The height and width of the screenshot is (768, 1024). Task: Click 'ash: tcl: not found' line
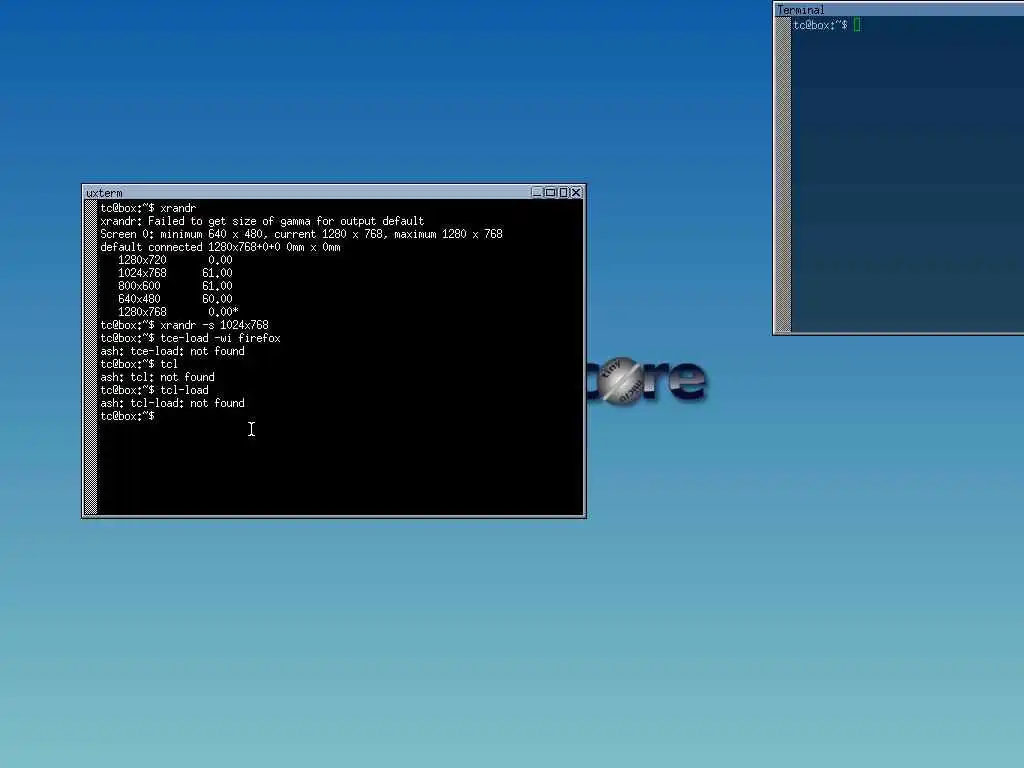(x=157, y=377)
